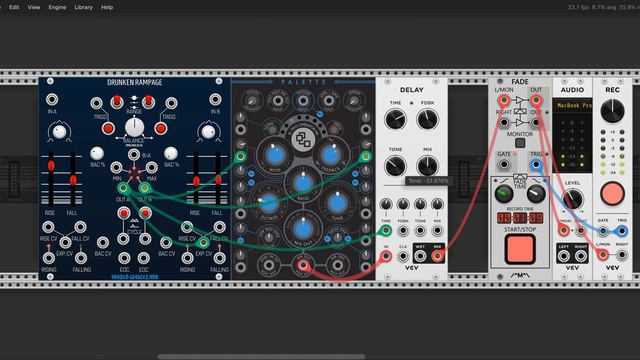The width and height of the screenshot is (640, 360).
Task: Click the BALANCE knob
Action: [134, 127]
